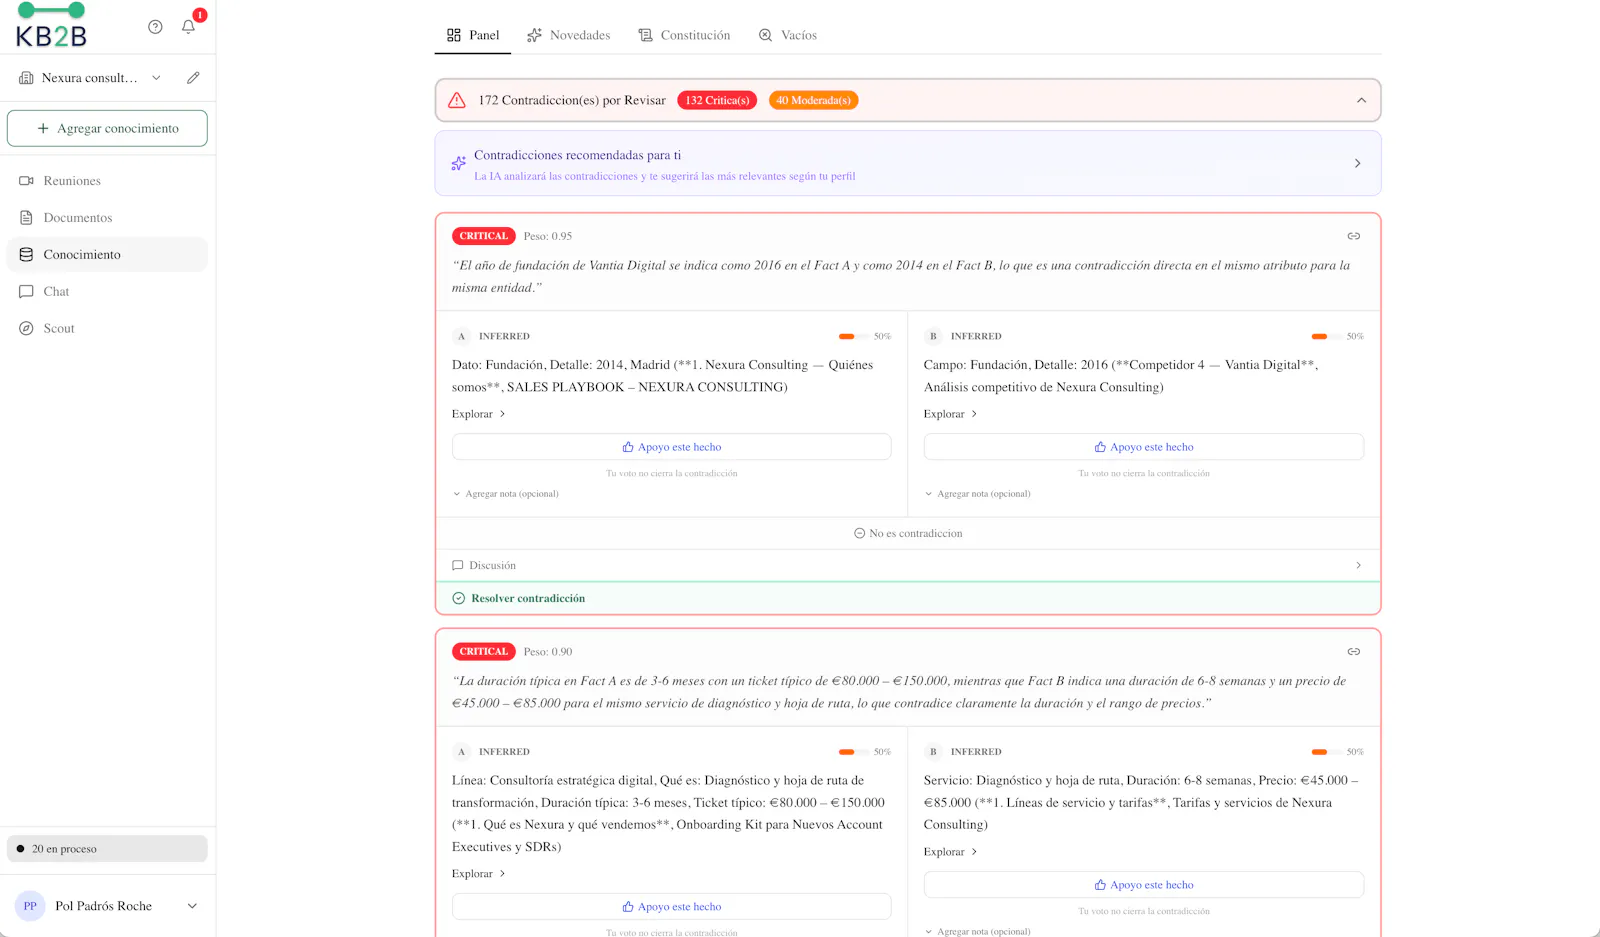Image resolution: width=1600 pixels, height=937 pixels.
Task: Expand Agregar nota for fact B Fundación 2016
Action: 977,494
